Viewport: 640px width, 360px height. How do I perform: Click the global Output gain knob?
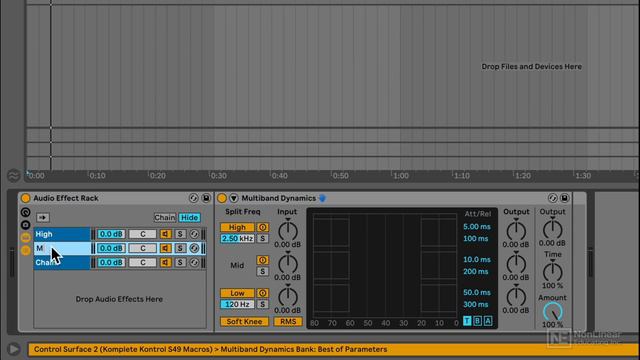click(552, 229)
